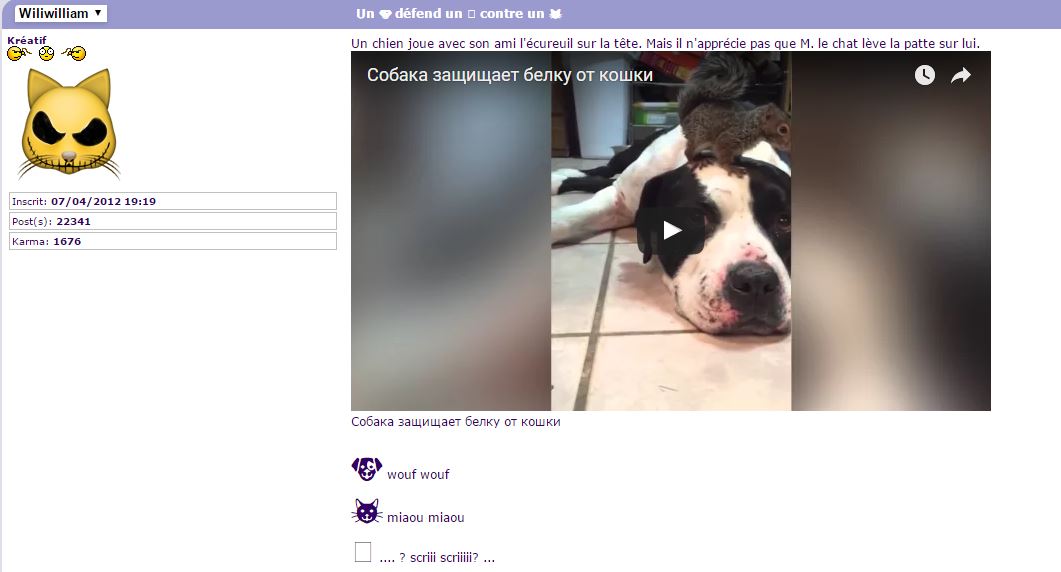Click the Watch Later clock icon
Image resolution: width=1061 pixels, height=572 pixels.
(924, 75)
